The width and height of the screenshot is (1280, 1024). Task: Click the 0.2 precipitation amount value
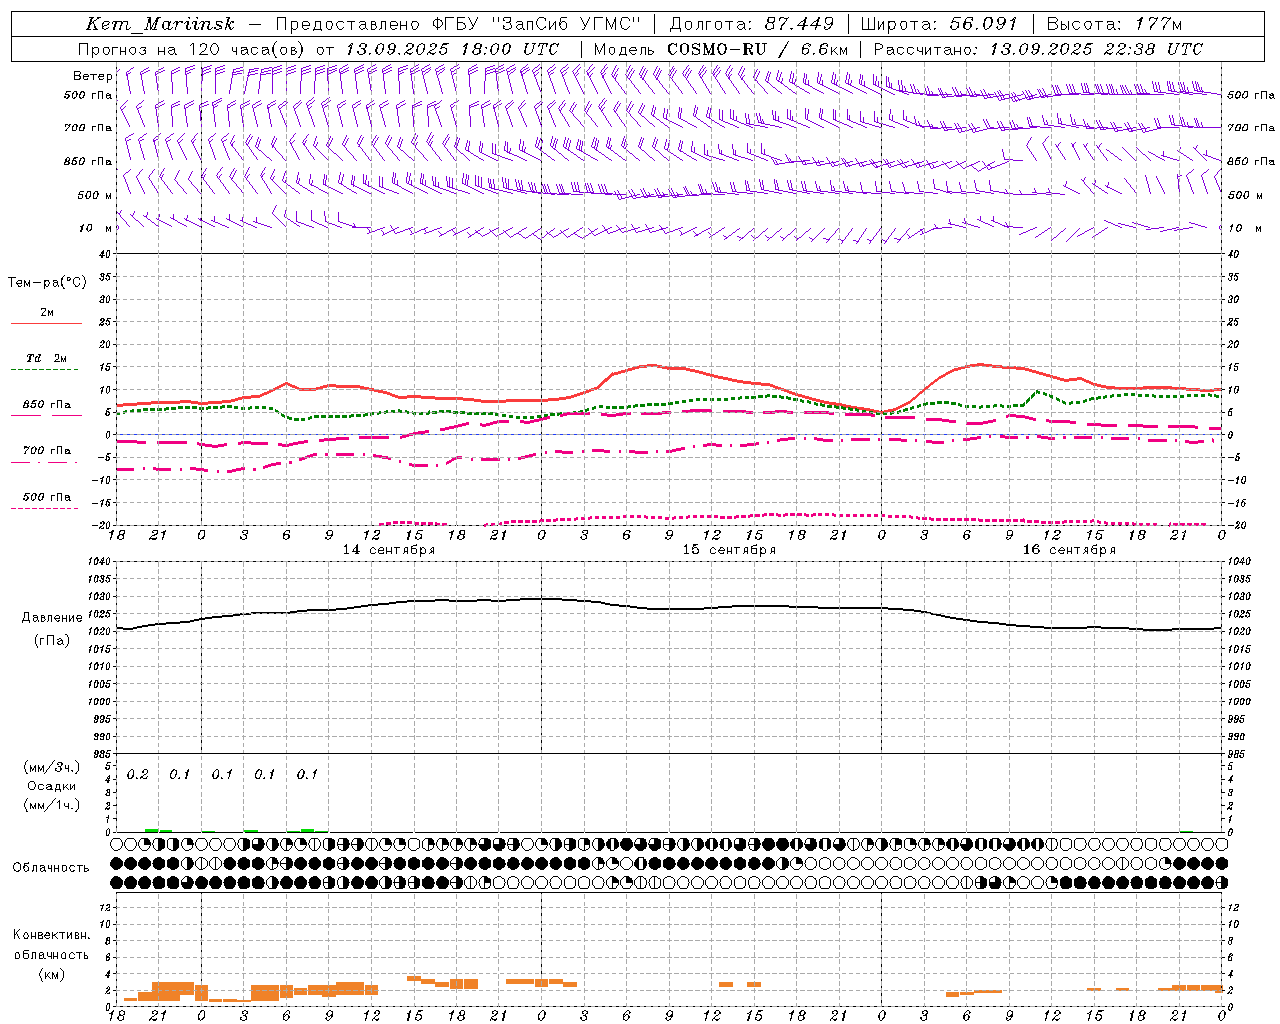coord(137,775)
